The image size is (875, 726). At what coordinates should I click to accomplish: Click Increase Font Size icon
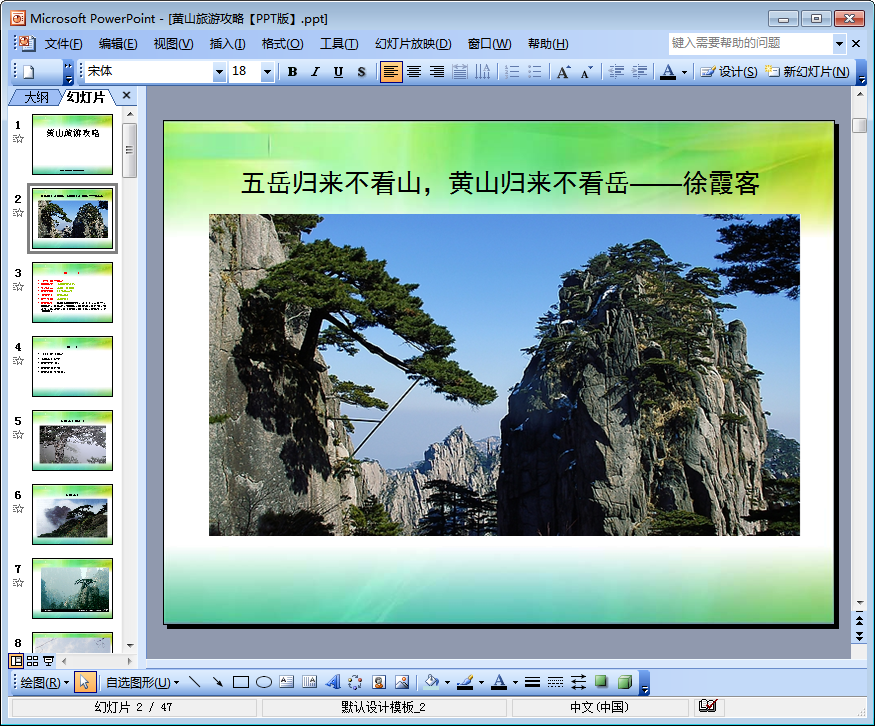pyautogui.click(x=563, y=71)
